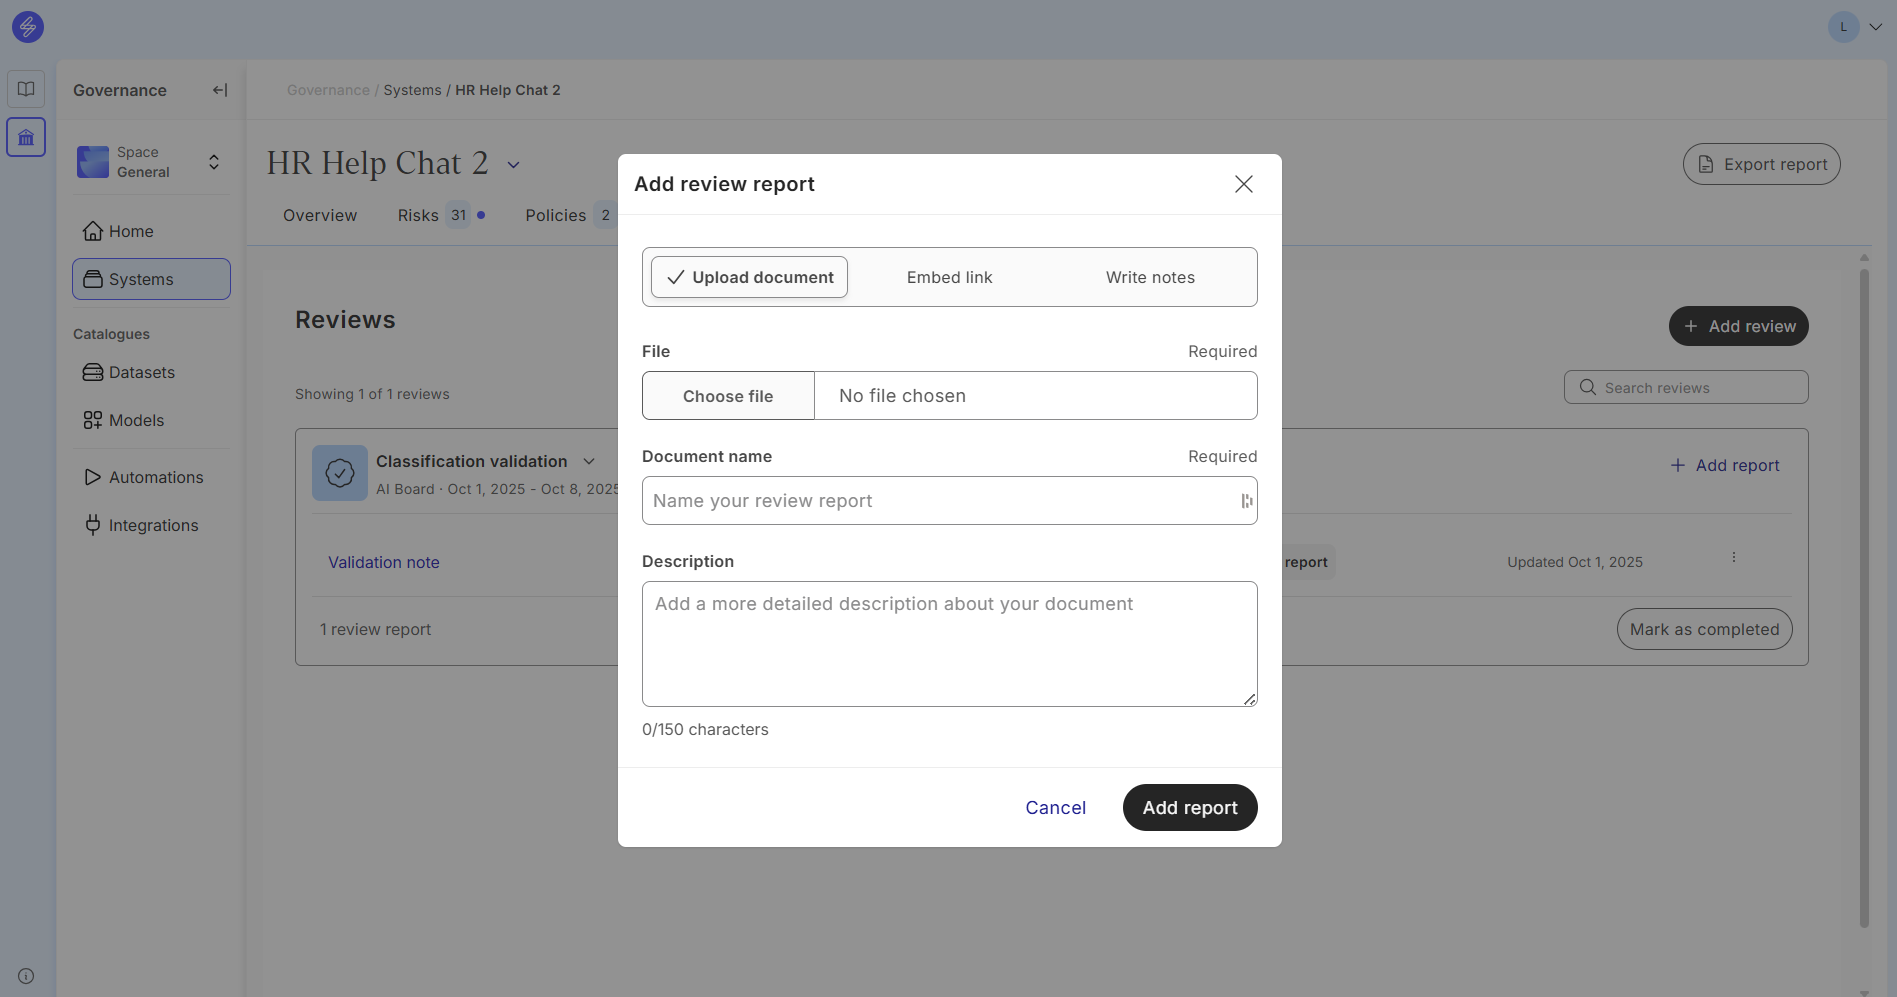Switch to Write notes mode
Screen dimensions: 1897x997
tap(1150, 277)
